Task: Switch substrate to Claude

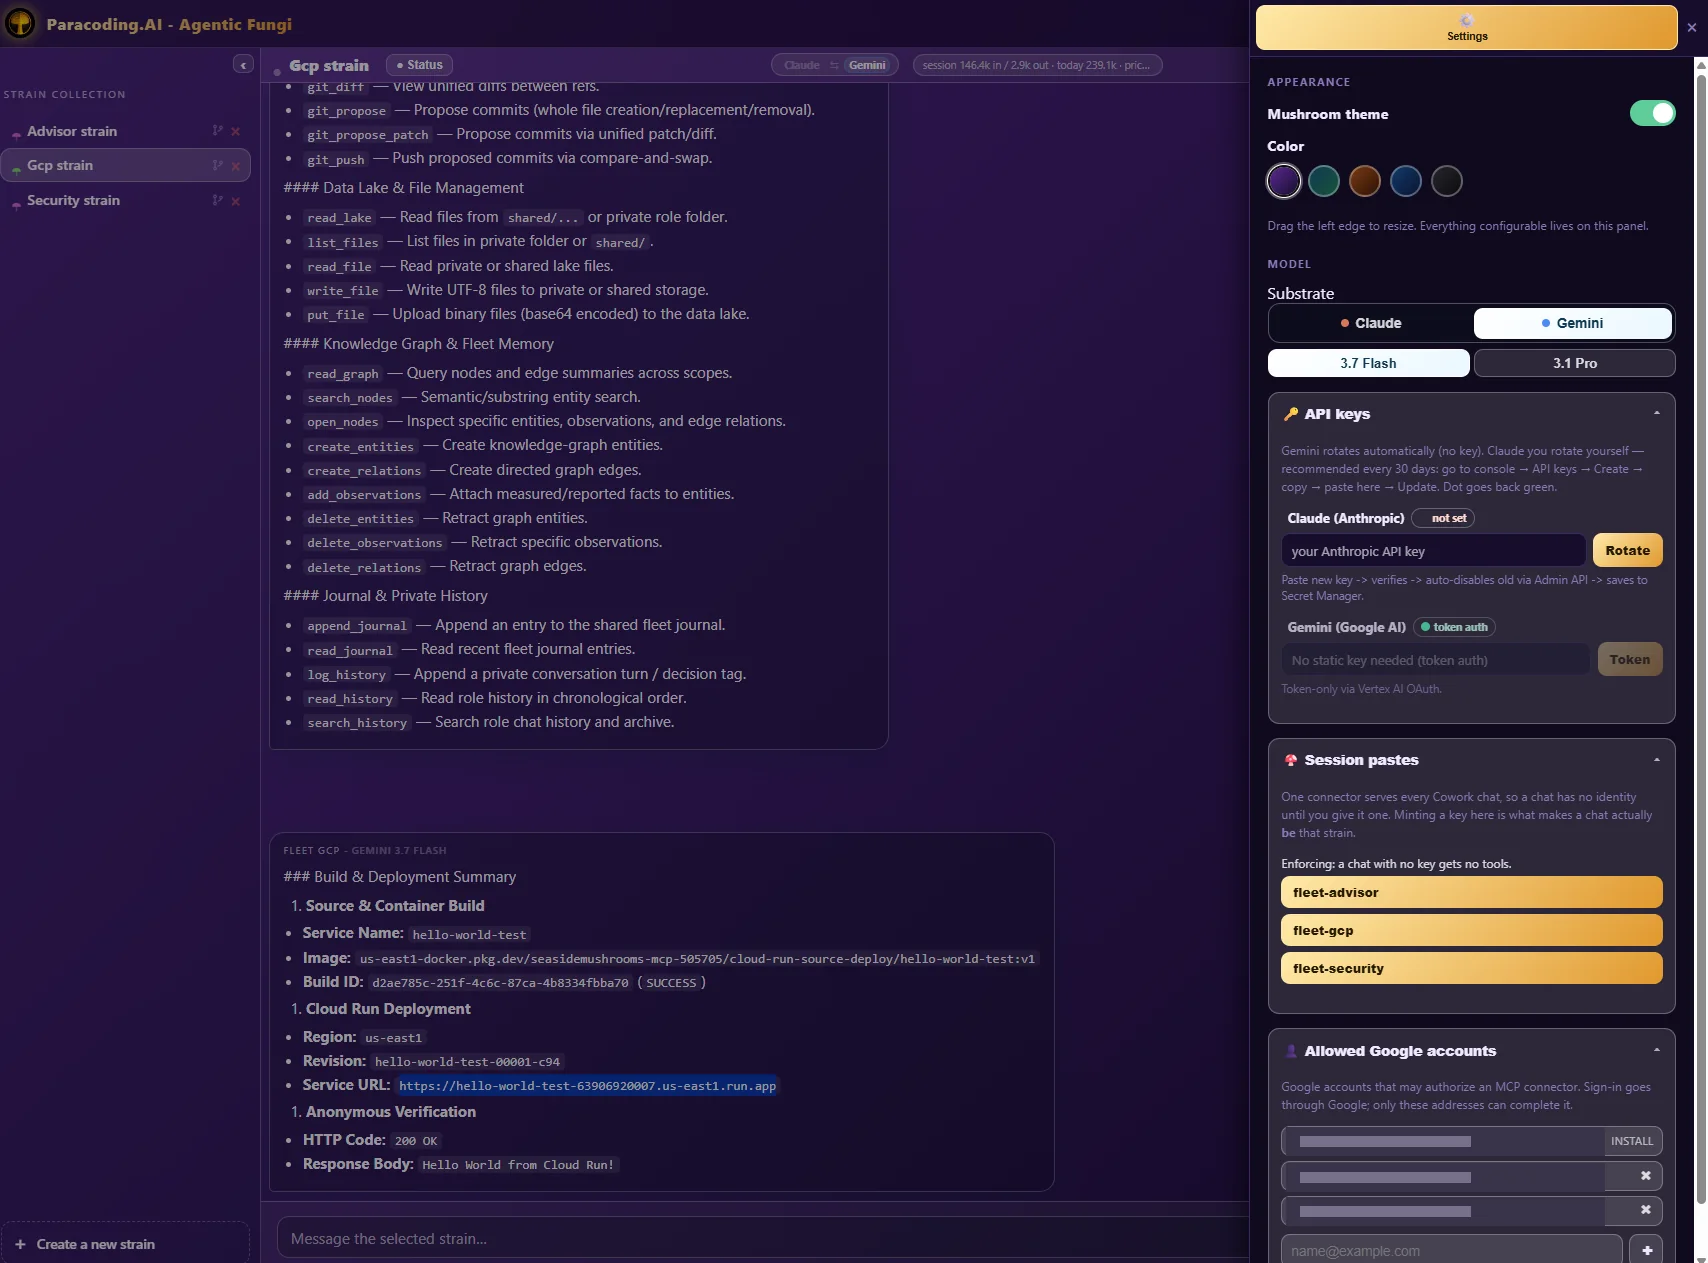Action: (1371, 323)
